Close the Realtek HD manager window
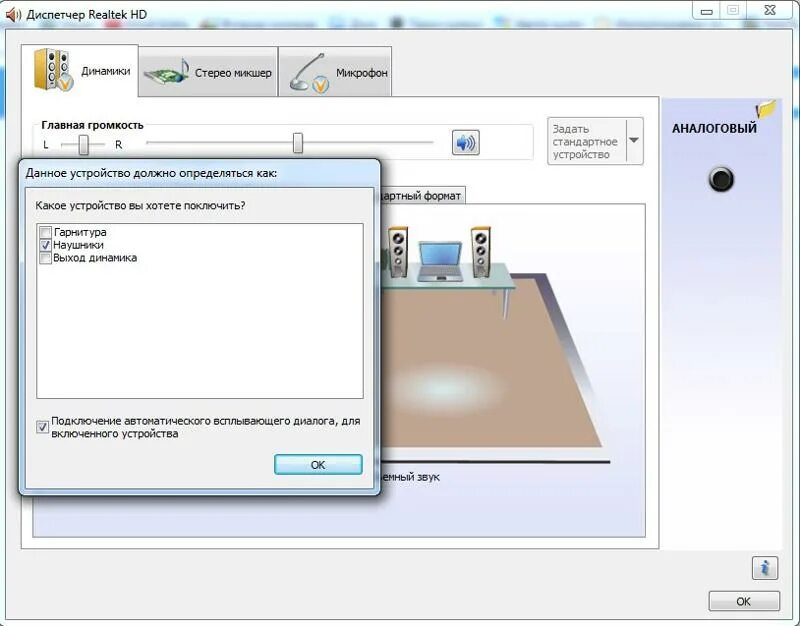Viewport: 800px width, 626px height. click(x=769, y=10)
